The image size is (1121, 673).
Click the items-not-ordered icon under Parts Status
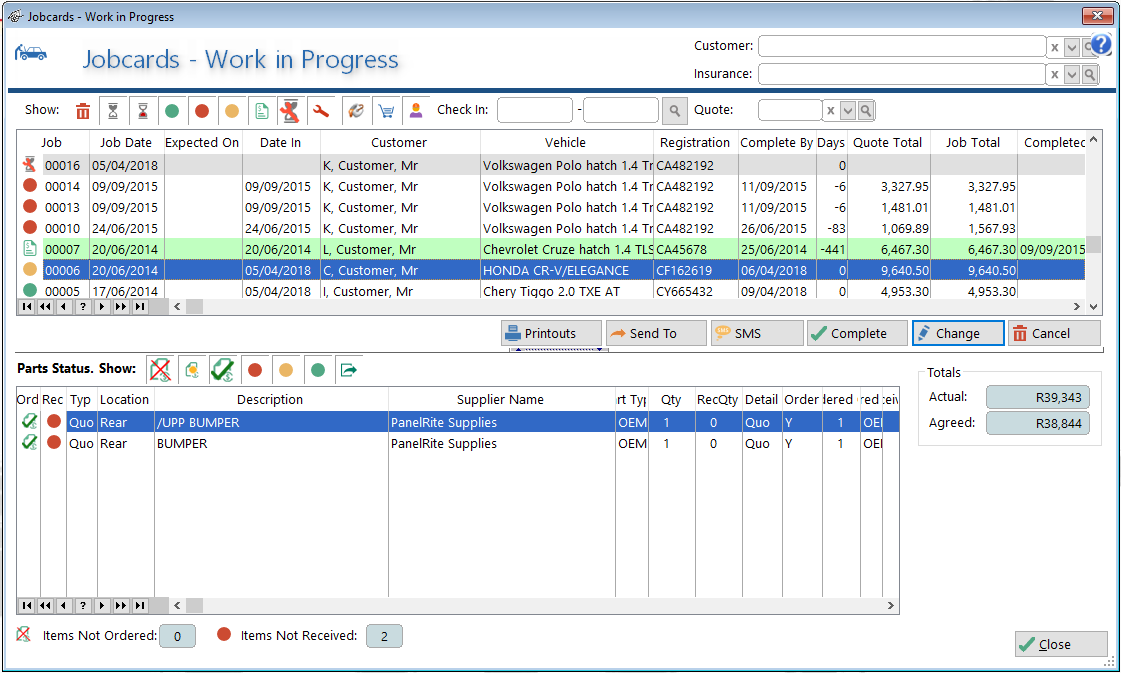point(159,369)
